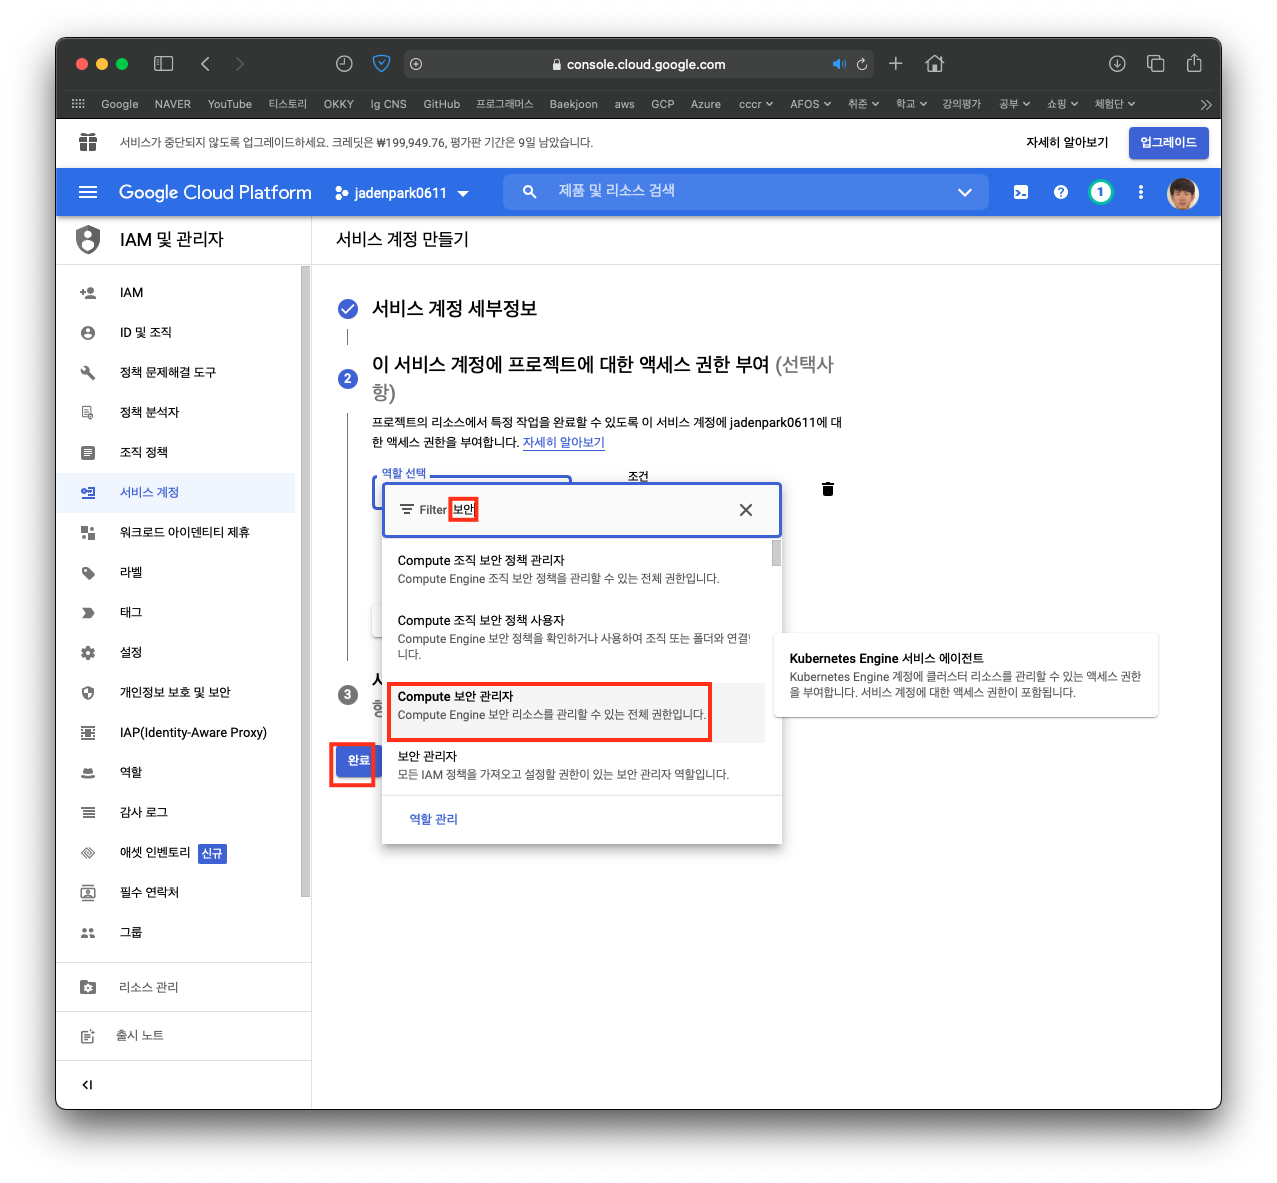
Task: Clear filter with X icon
Action: [746, 510]
